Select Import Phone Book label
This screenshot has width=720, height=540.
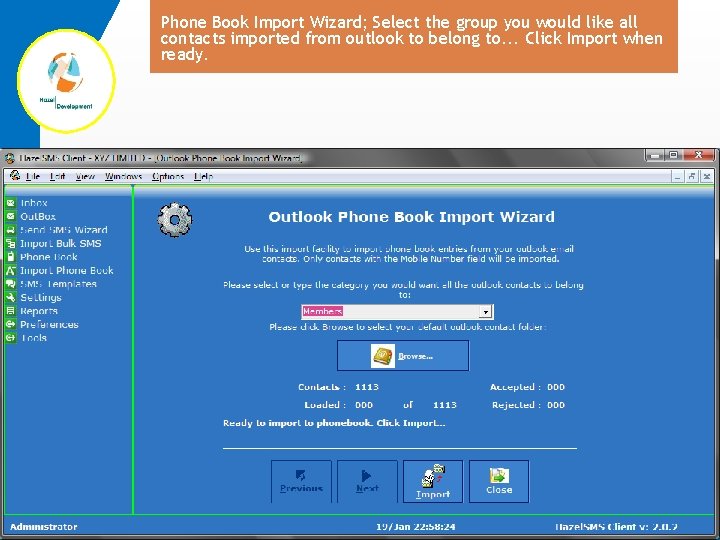pos(67,271)
